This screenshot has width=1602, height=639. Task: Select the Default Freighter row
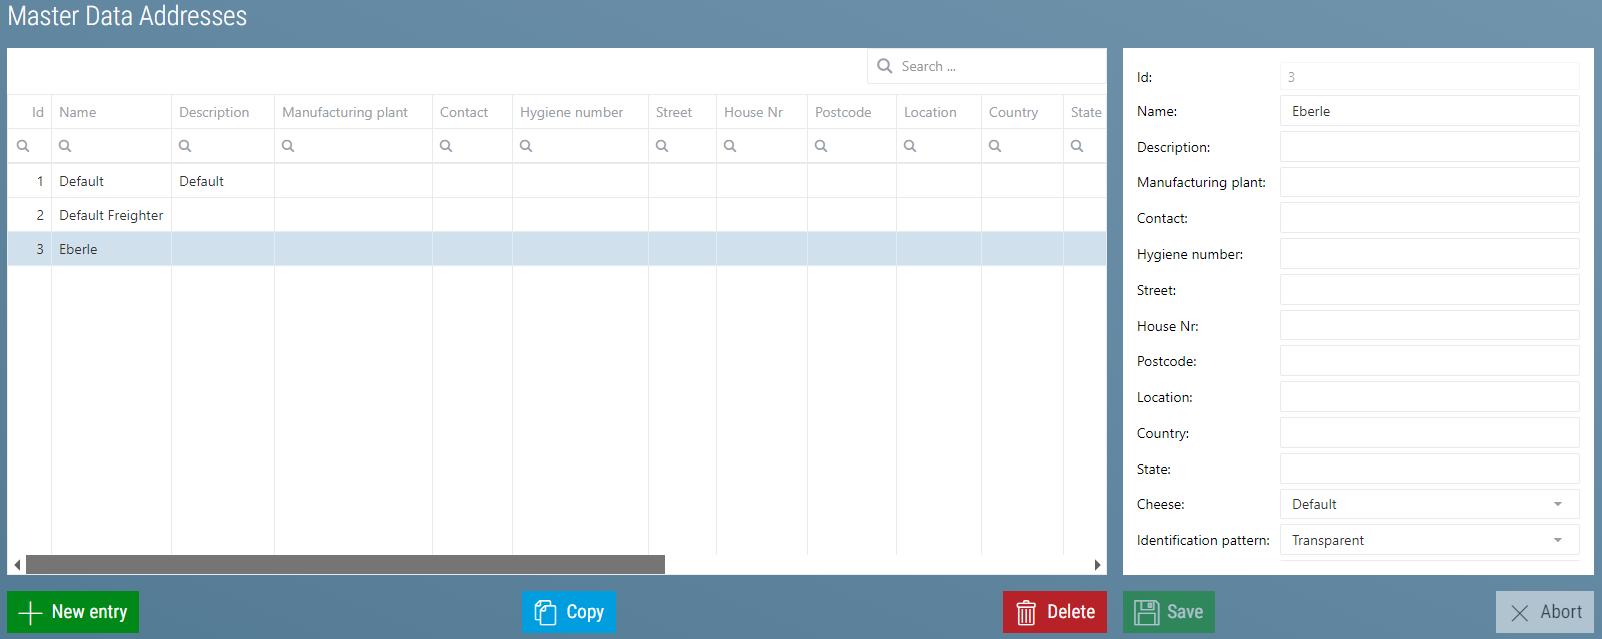[111, 215]
